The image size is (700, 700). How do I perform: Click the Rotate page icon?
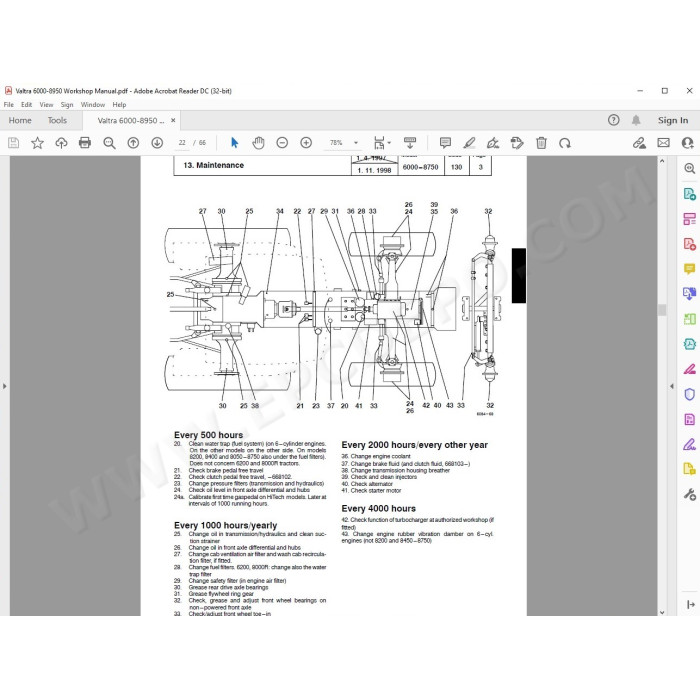tap(565, 143)
